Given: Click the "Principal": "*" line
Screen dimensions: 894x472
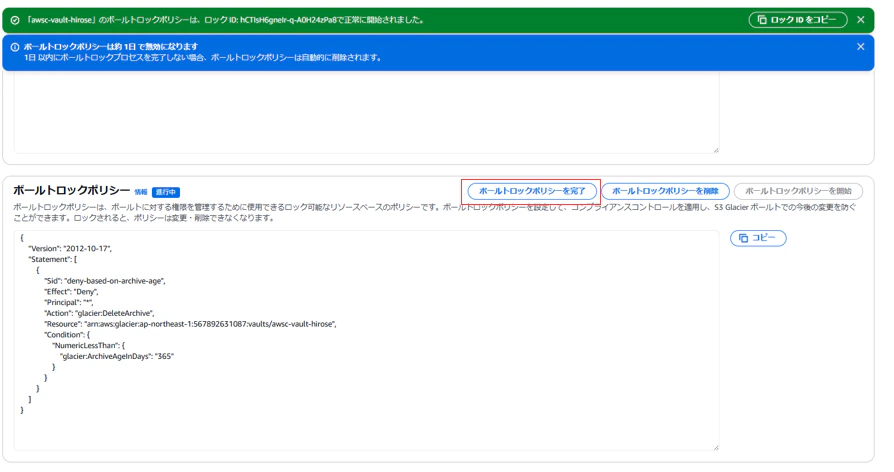Looking at the screenshot, I should (68, 303).
